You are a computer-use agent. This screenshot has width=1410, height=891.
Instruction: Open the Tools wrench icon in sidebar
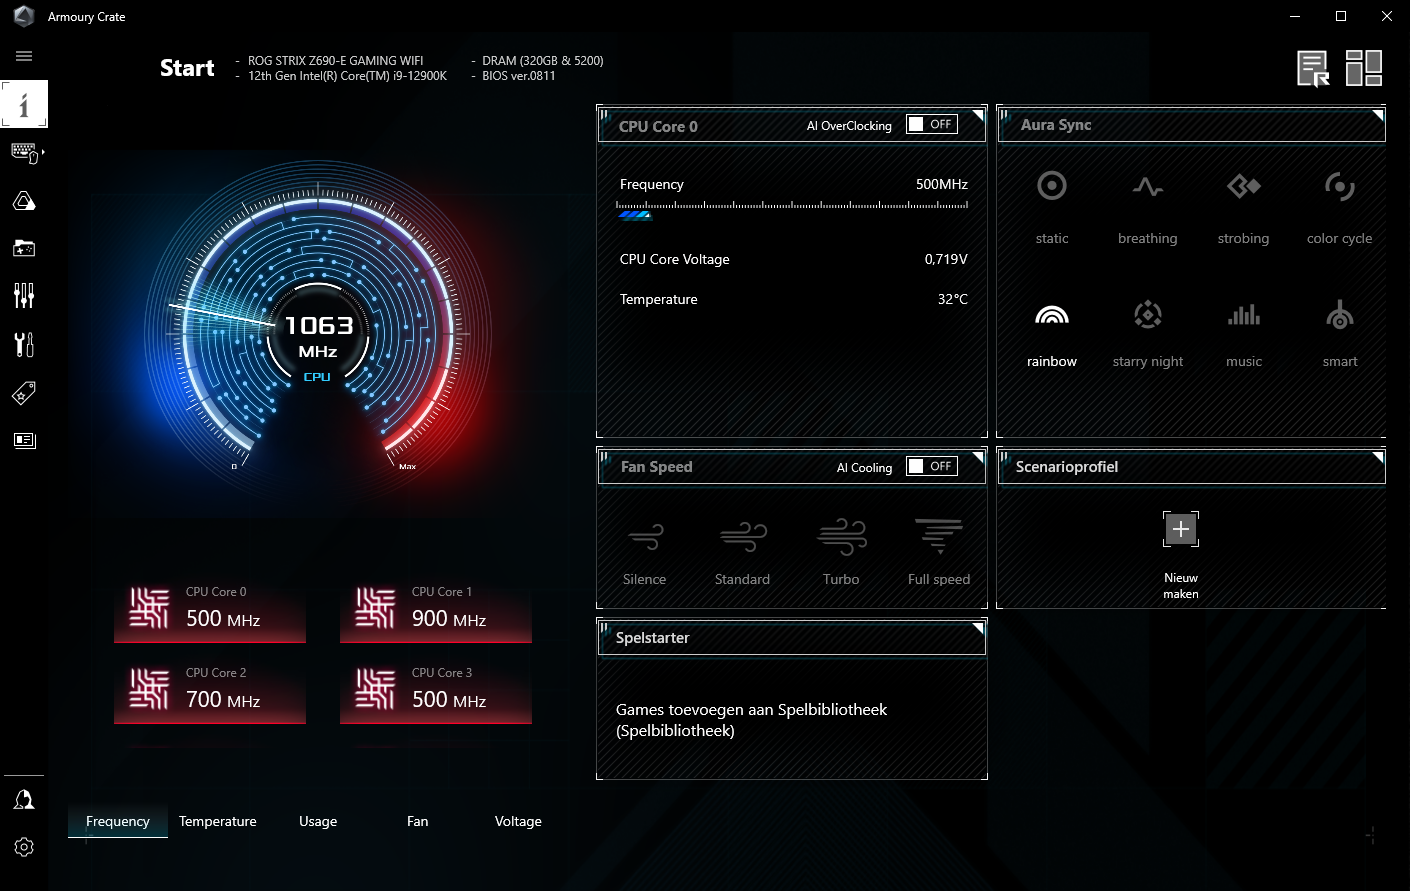24,344
